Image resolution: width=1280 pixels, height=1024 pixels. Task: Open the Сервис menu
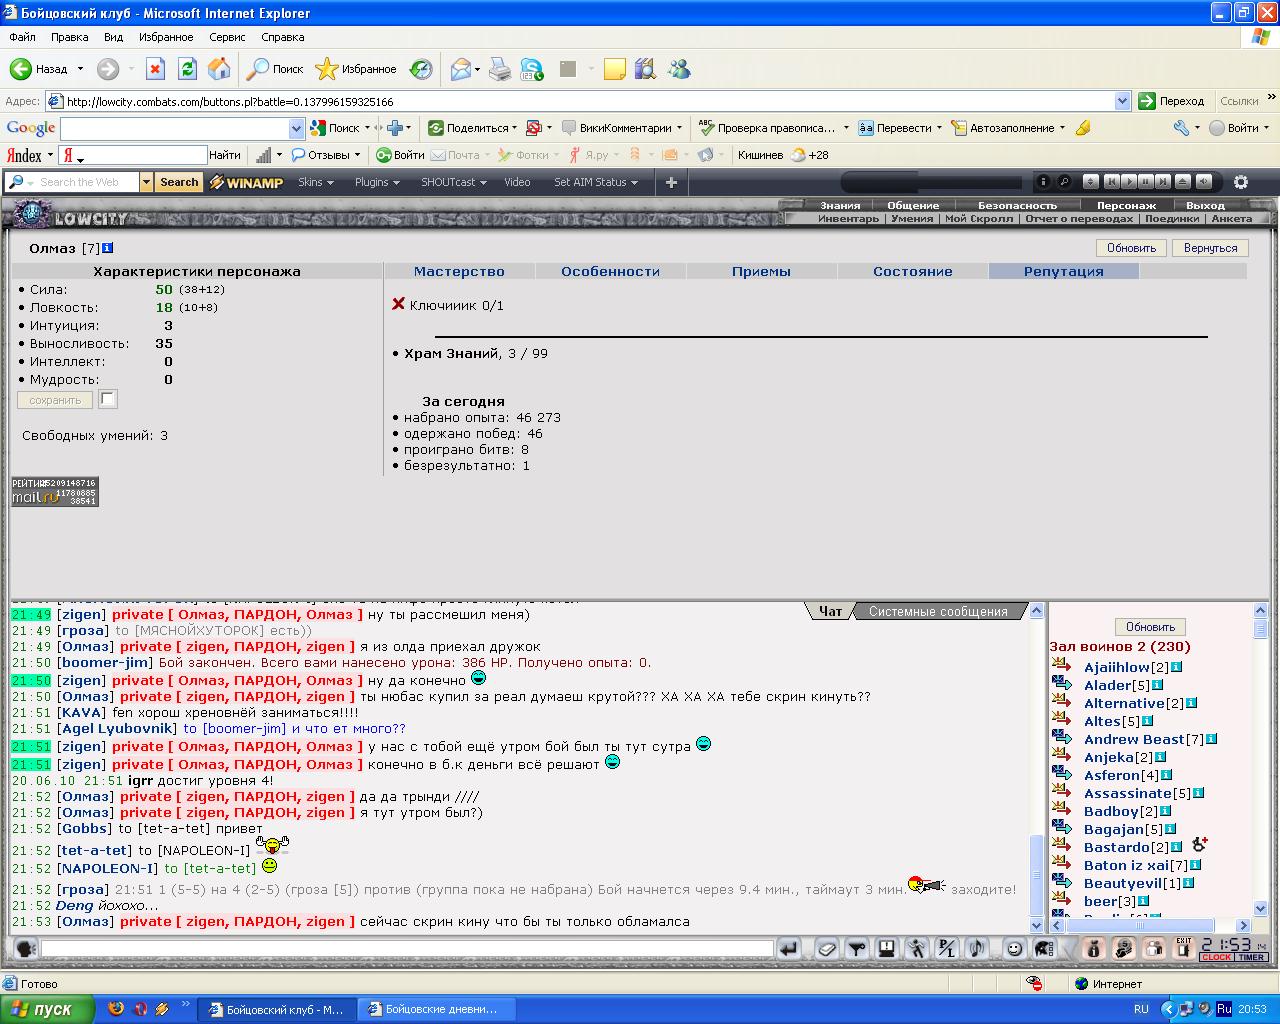pyautogui.click(x=227, y=37)
